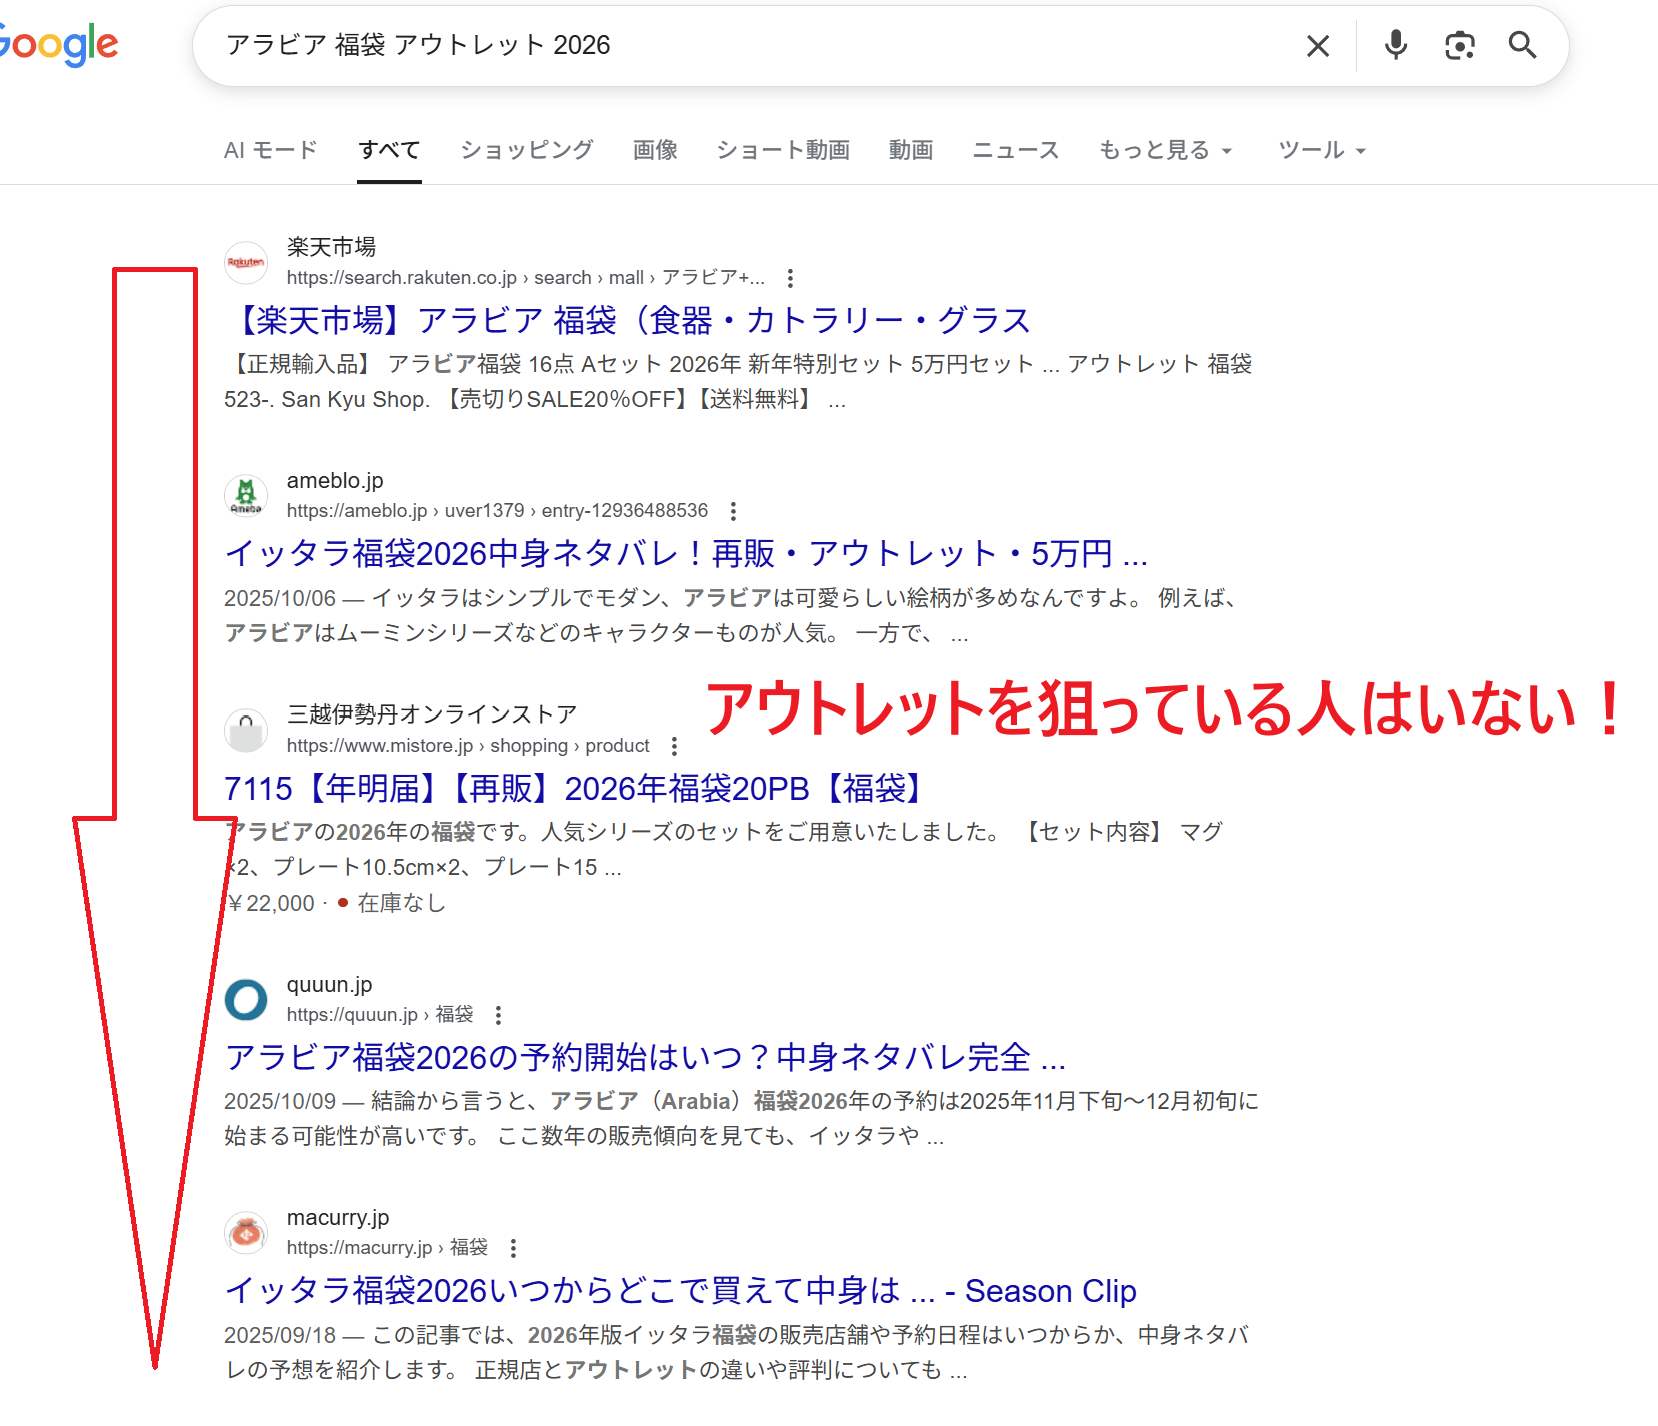This screenshot has height=1426, width=1658.
Task: Open the 7115 年明届 再販 2026年福袋 link
Action: (x=575, y=789)
